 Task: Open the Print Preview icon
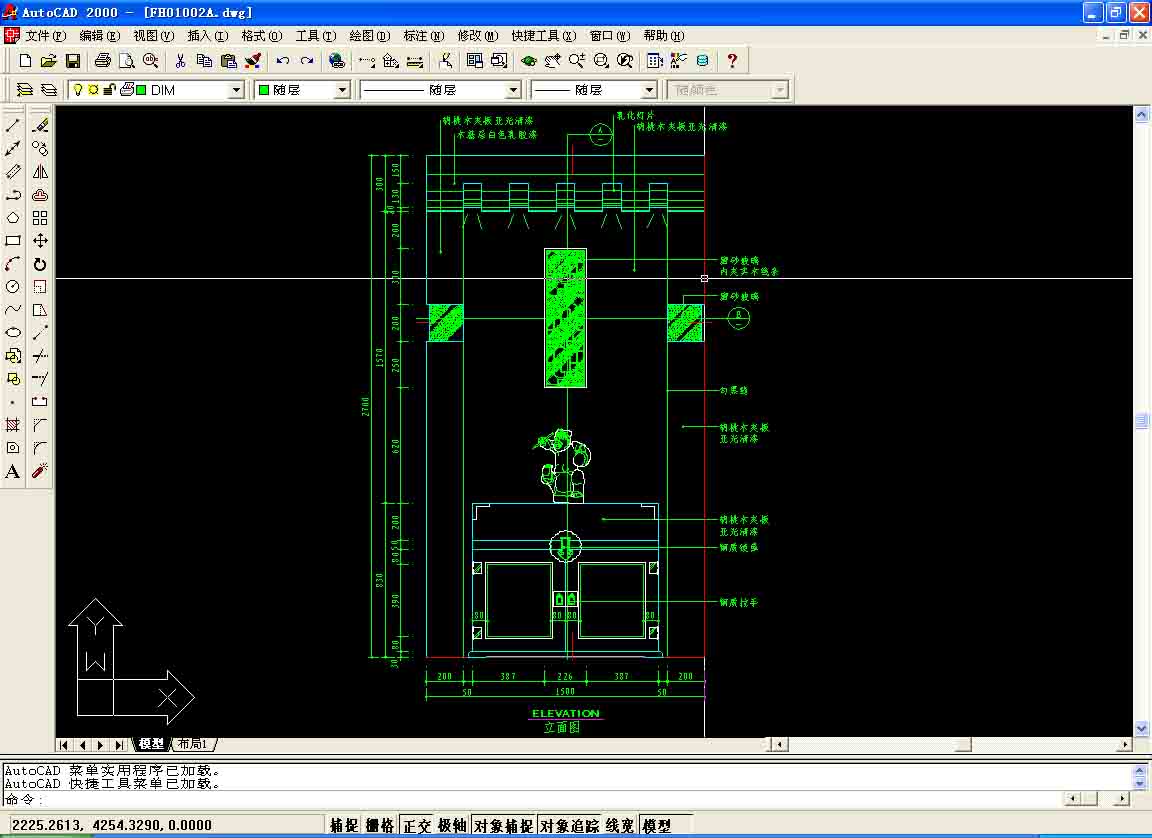tap(126, 61)
